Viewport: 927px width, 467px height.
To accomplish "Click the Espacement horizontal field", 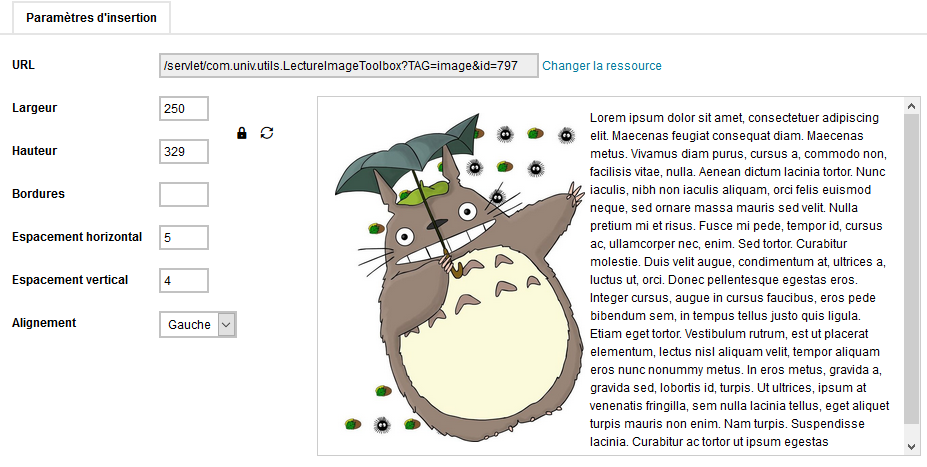I will click(x=184, y=238).
